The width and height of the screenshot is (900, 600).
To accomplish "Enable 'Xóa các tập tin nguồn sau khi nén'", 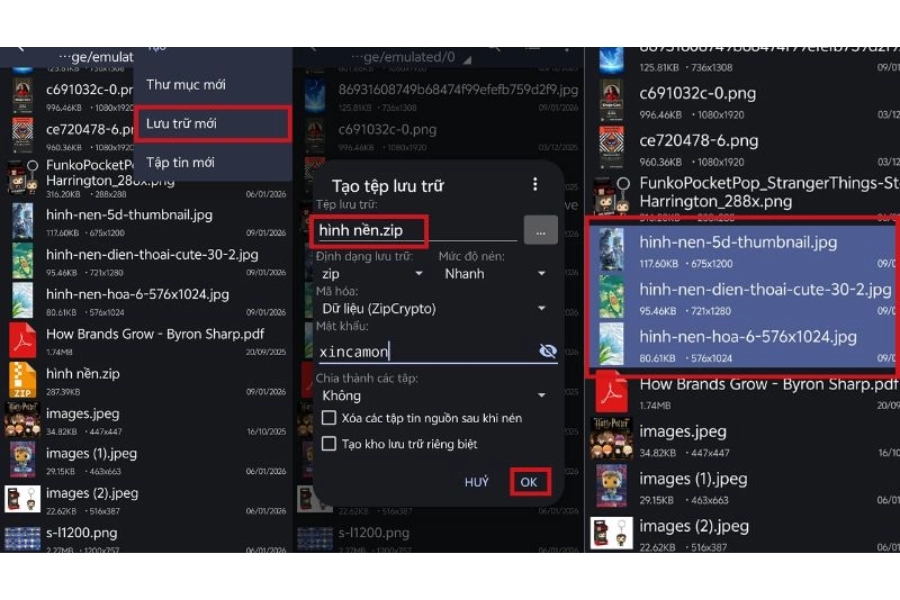I will click(331, 418).
